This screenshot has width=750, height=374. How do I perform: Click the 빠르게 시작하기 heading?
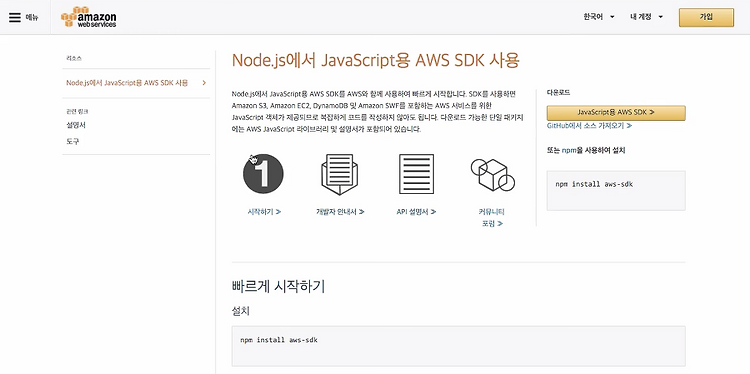278,286
